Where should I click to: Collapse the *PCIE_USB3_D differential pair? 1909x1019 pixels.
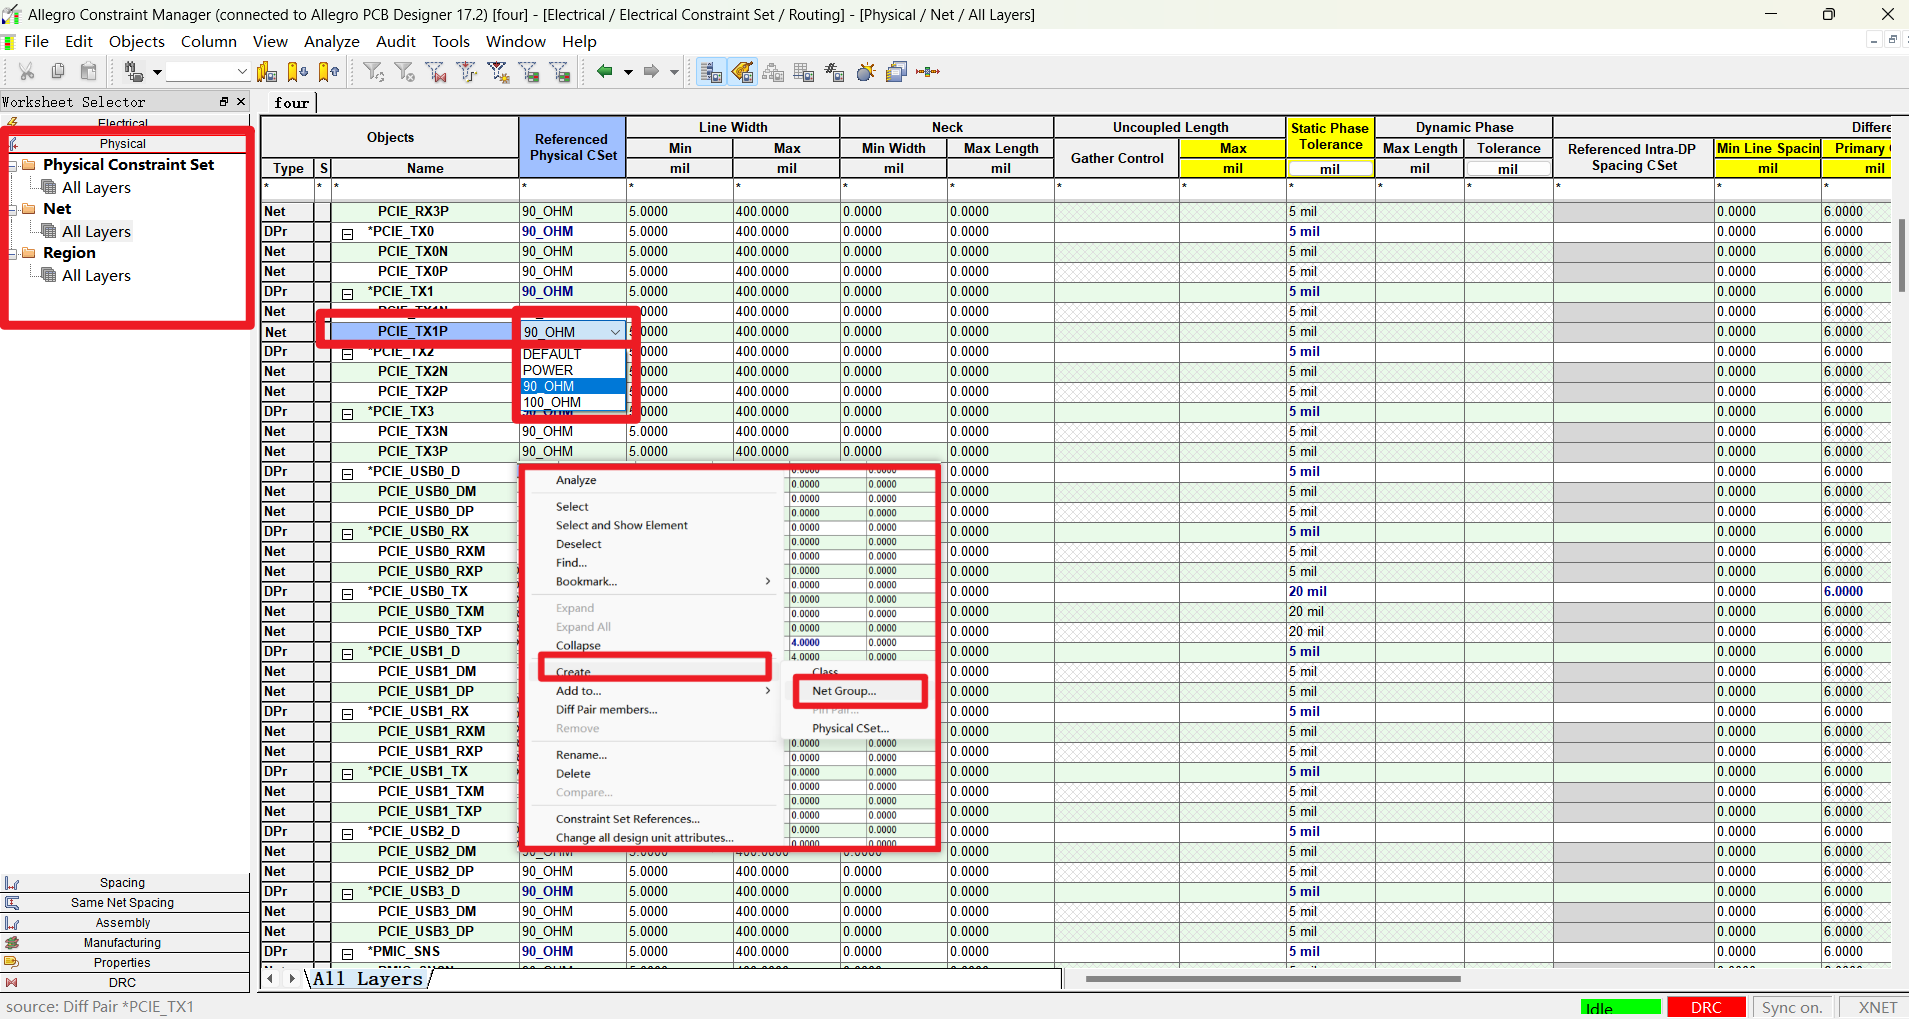click(348, 894)
